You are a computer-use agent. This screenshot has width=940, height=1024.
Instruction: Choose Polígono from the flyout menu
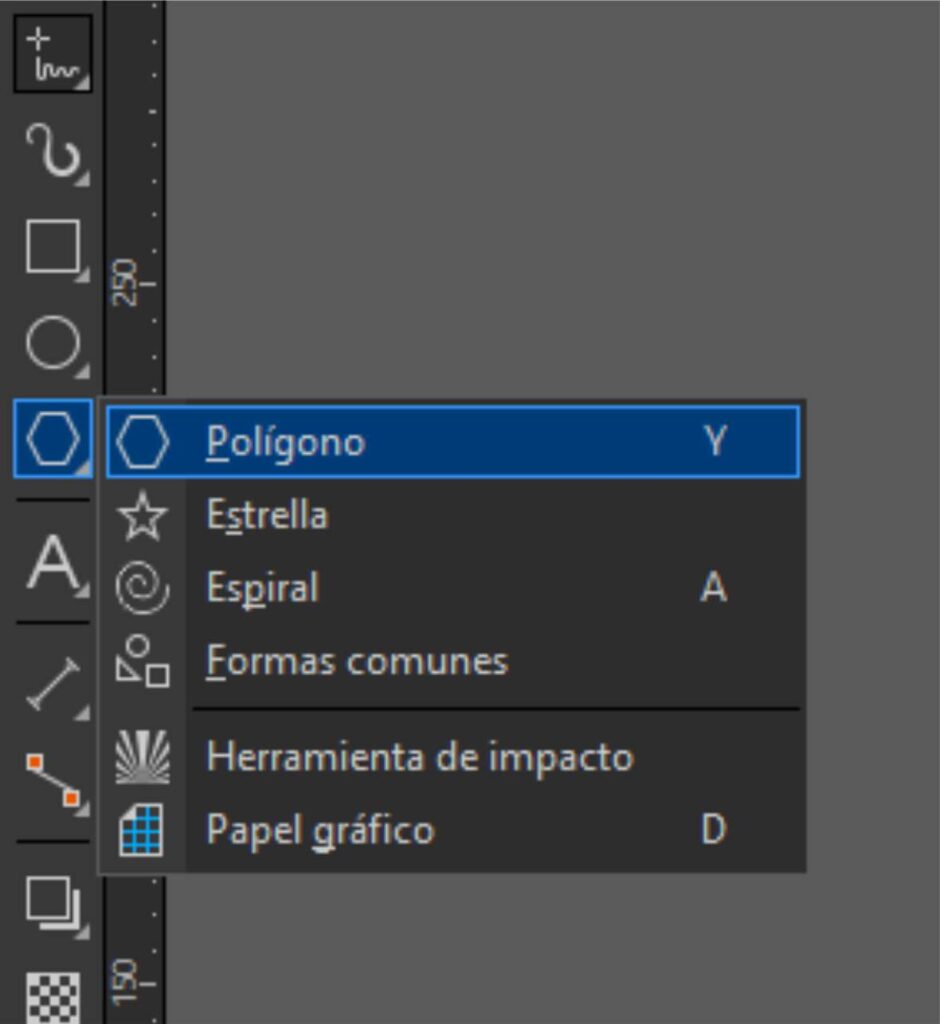pos(285,442)
